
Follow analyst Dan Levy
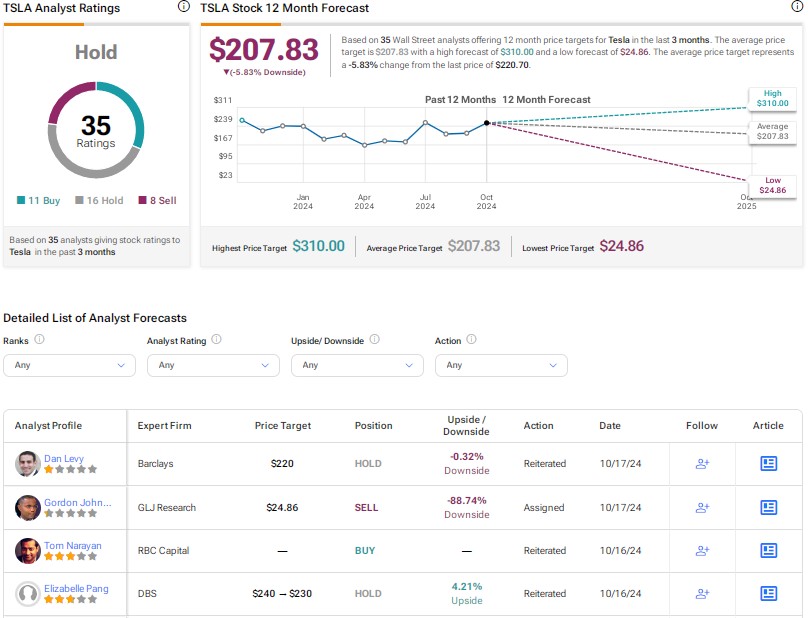(x=701, y=463)
